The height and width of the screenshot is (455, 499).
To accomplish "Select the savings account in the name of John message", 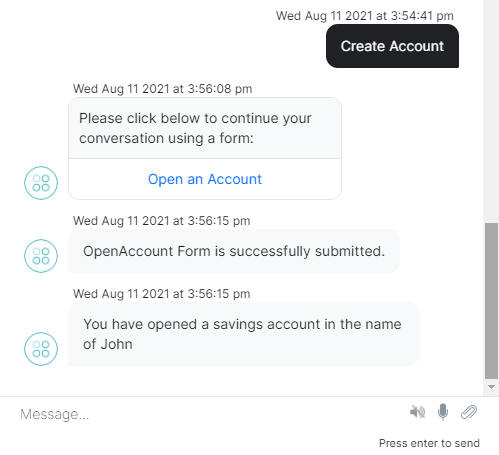I will [244, 334].
